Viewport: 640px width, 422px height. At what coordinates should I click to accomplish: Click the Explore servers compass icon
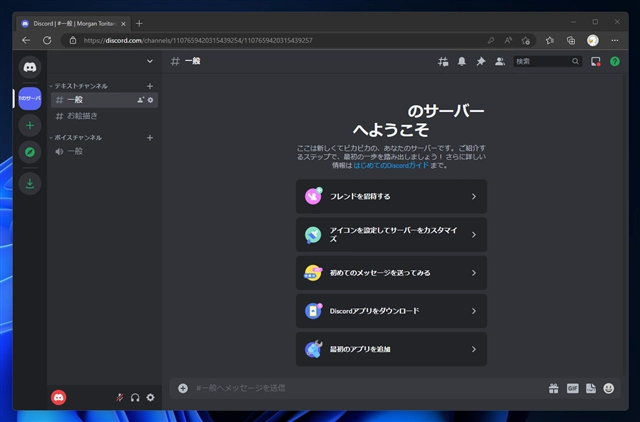[x=30, y=153]
